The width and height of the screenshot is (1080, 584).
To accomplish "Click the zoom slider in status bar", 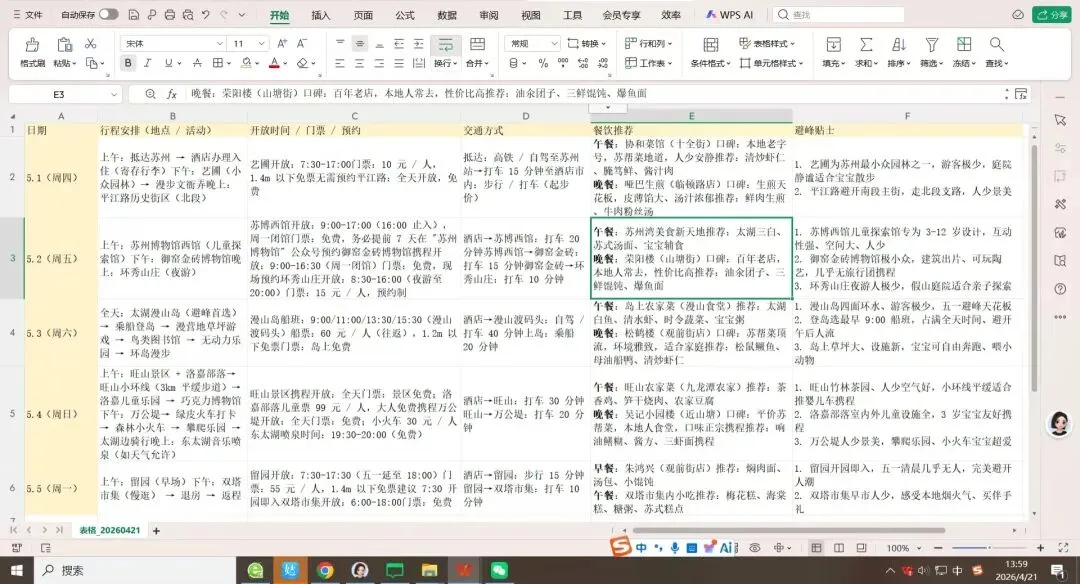I will click(989, 548).
